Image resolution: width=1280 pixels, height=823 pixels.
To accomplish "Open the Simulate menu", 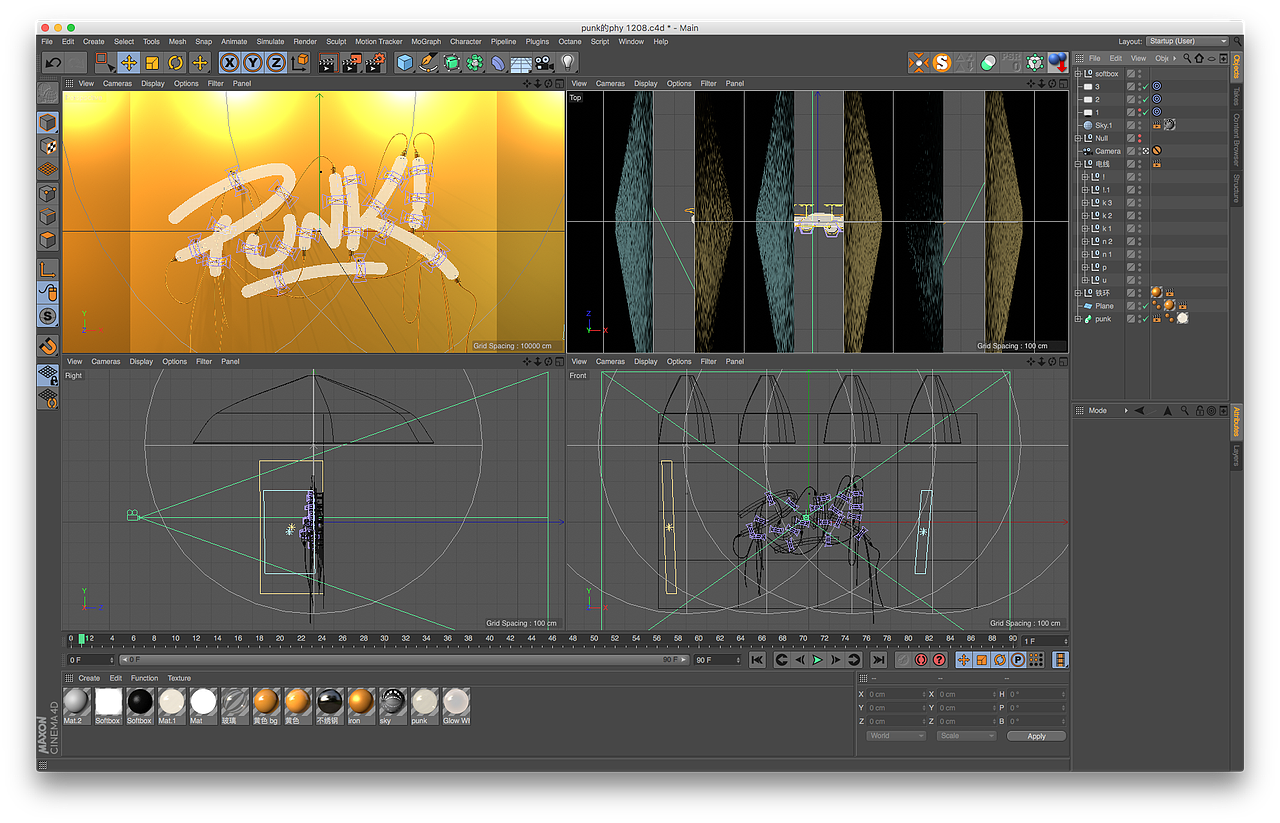I will pyautogui.click(x=270, y=42).
